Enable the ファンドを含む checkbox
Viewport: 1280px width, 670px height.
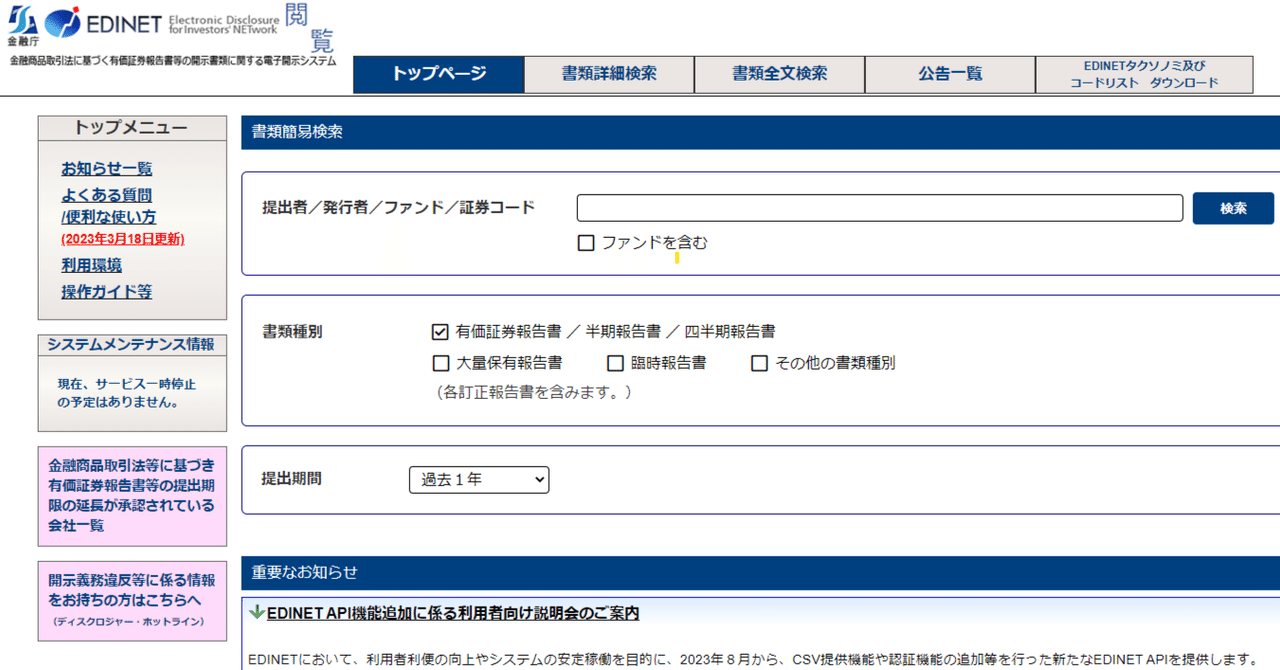click(x=585, y=242)
